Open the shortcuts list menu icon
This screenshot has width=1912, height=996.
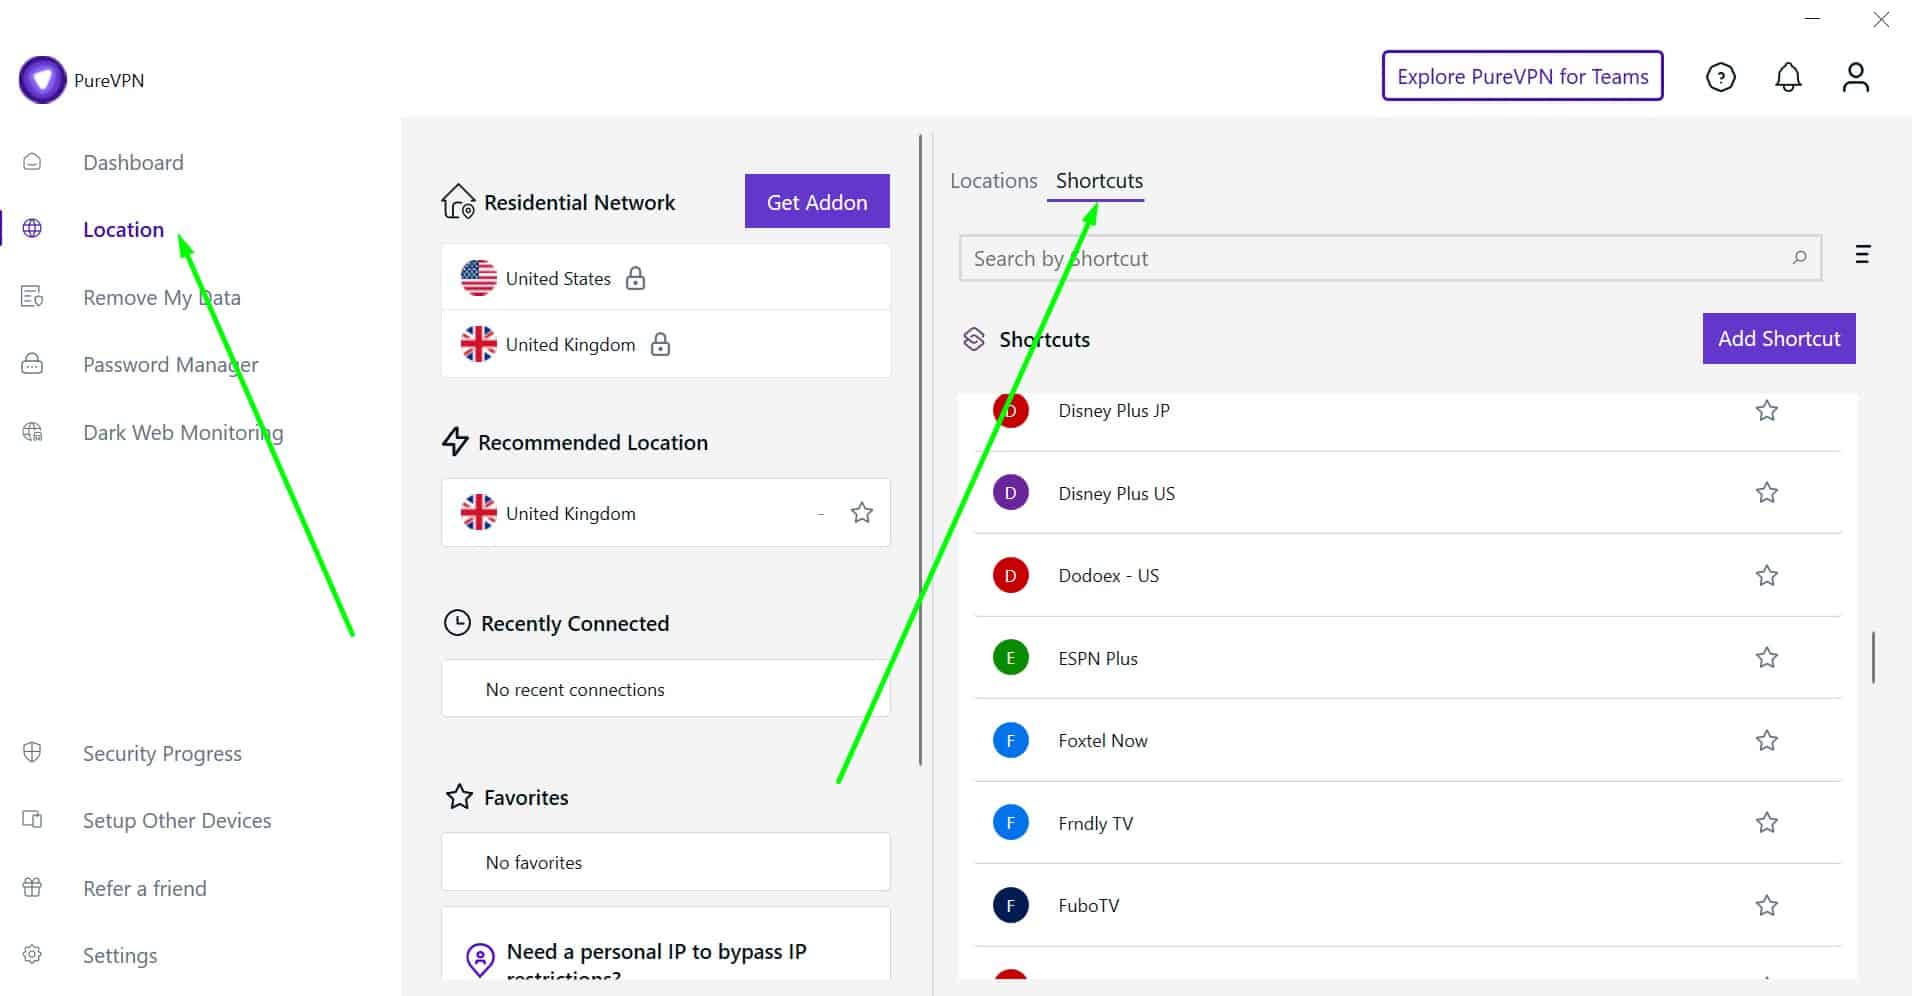[x=1862, y=254]
